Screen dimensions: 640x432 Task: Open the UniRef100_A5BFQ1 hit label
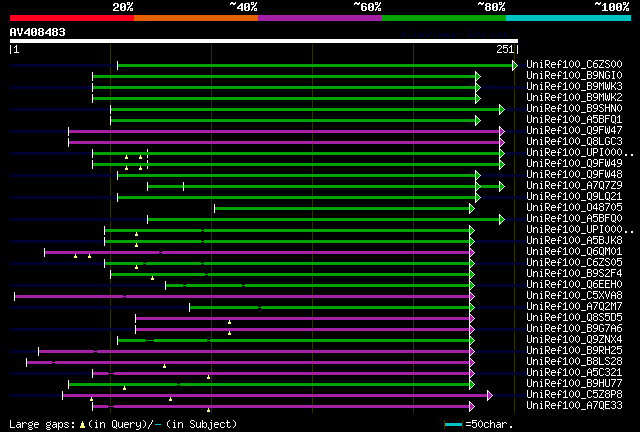574,119
